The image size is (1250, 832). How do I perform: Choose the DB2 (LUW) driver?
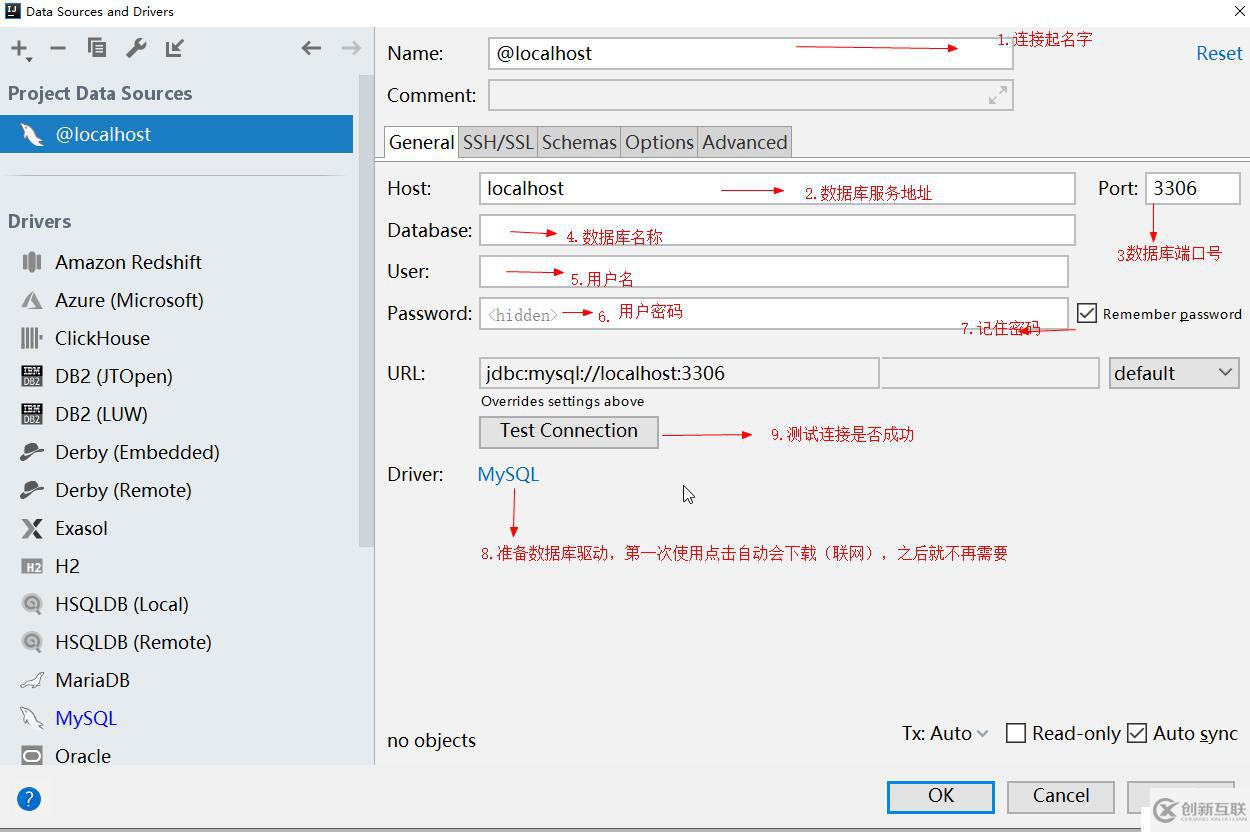point(101,414)
